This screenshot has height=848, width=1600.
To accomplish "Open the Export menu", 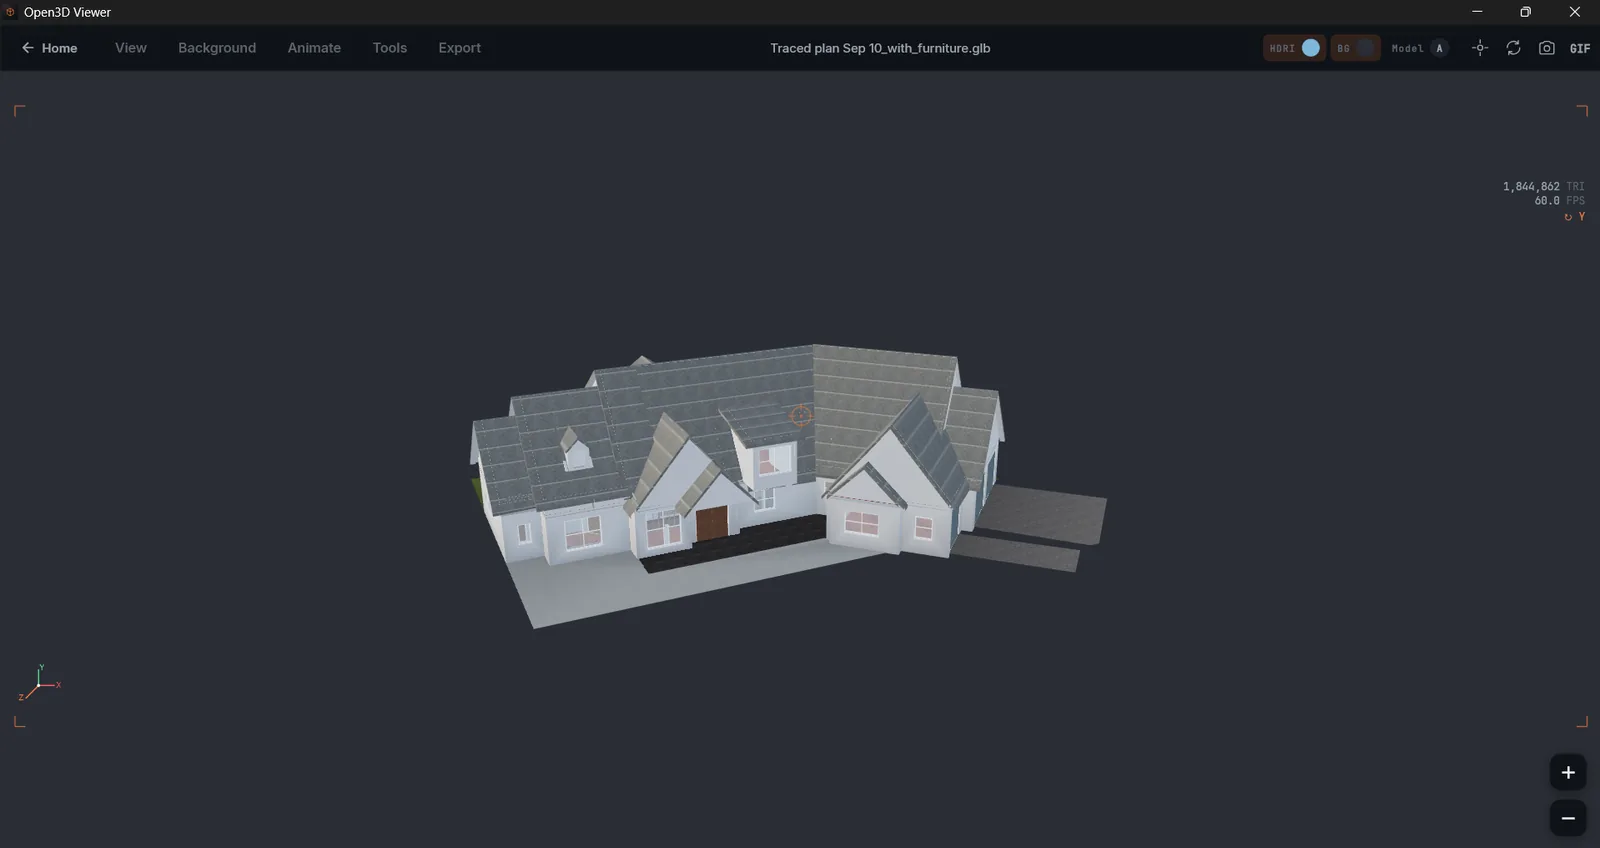I will point(459,48).
